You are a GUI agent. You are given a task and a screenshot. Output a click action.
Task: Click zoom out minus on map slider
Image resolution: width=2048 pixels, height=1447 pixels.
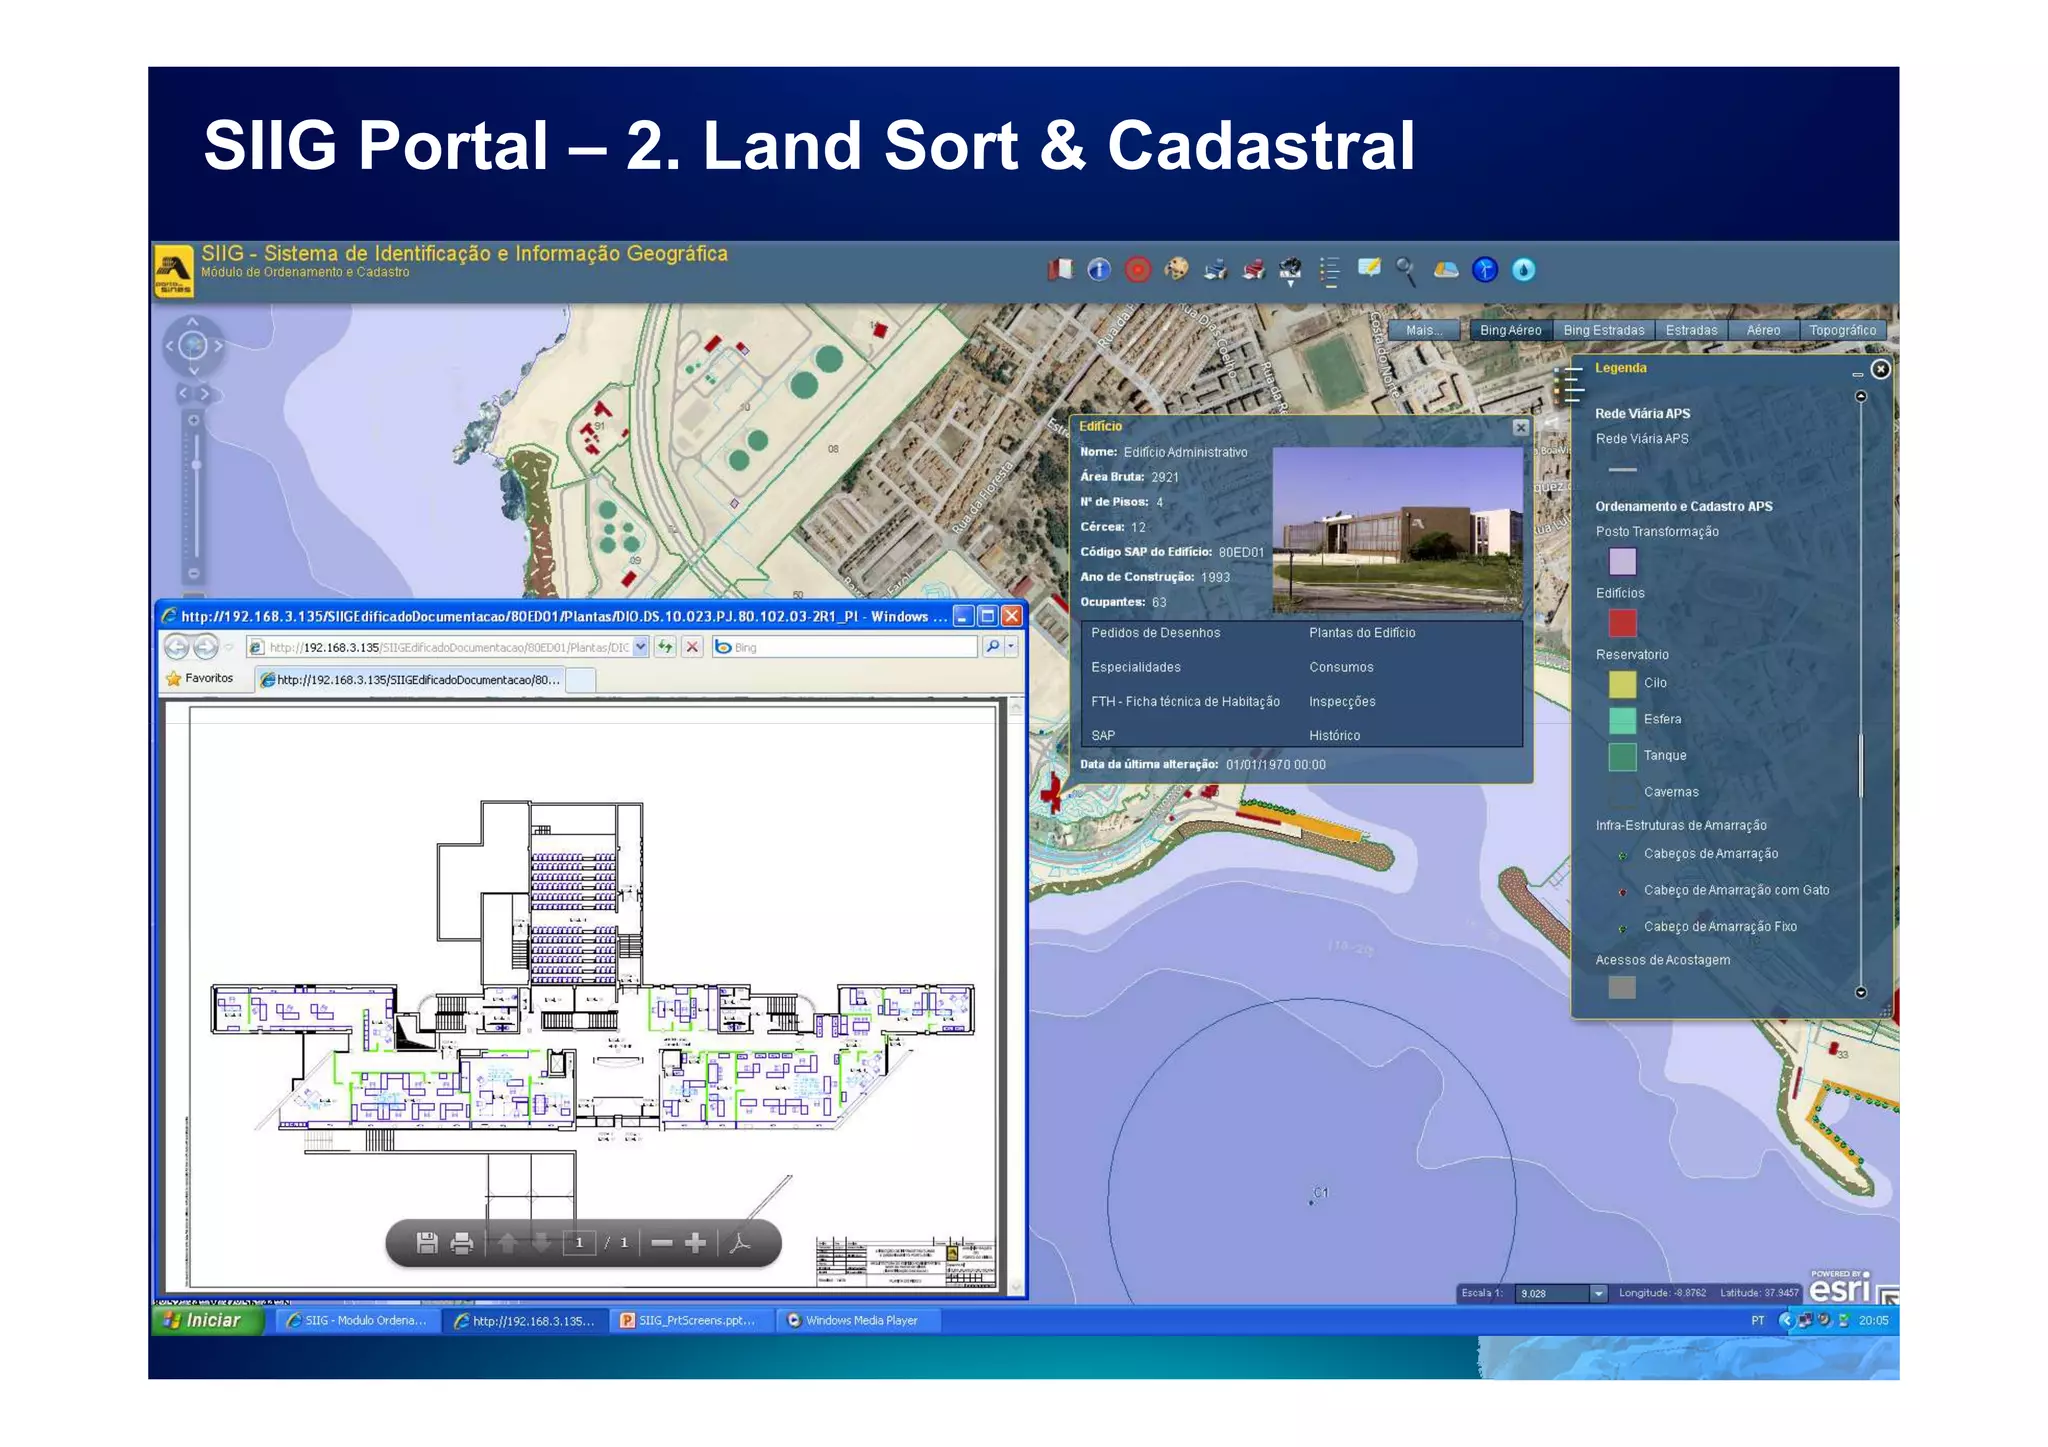(x=194, y=574)
